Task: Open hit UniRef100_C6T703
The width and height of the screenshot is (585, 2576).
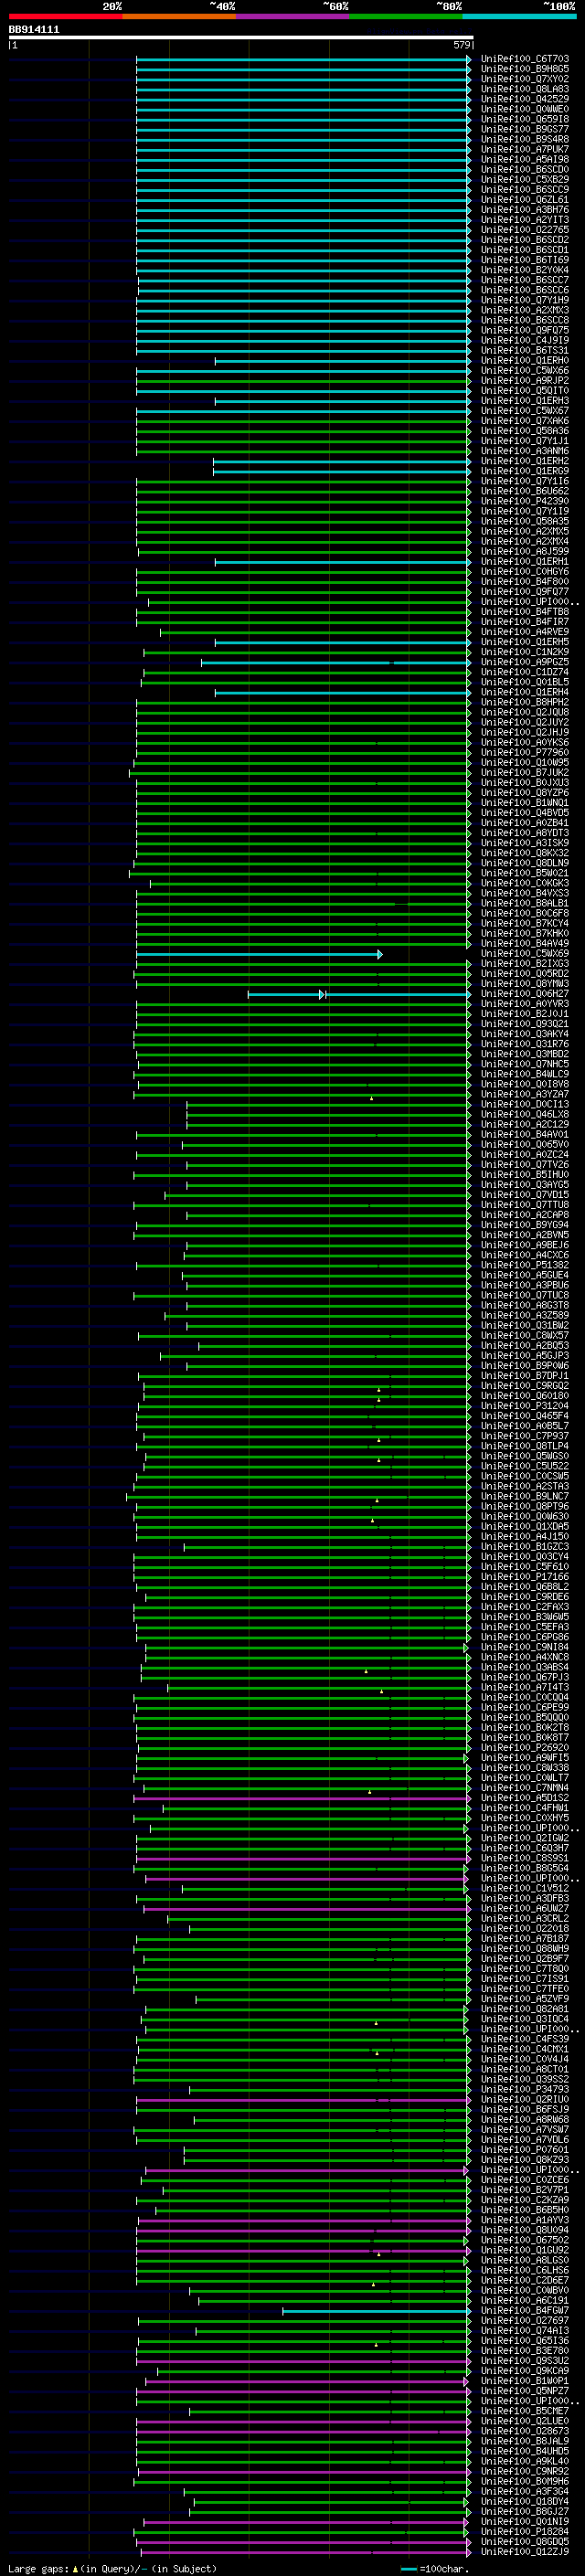Action: point(525,59)
